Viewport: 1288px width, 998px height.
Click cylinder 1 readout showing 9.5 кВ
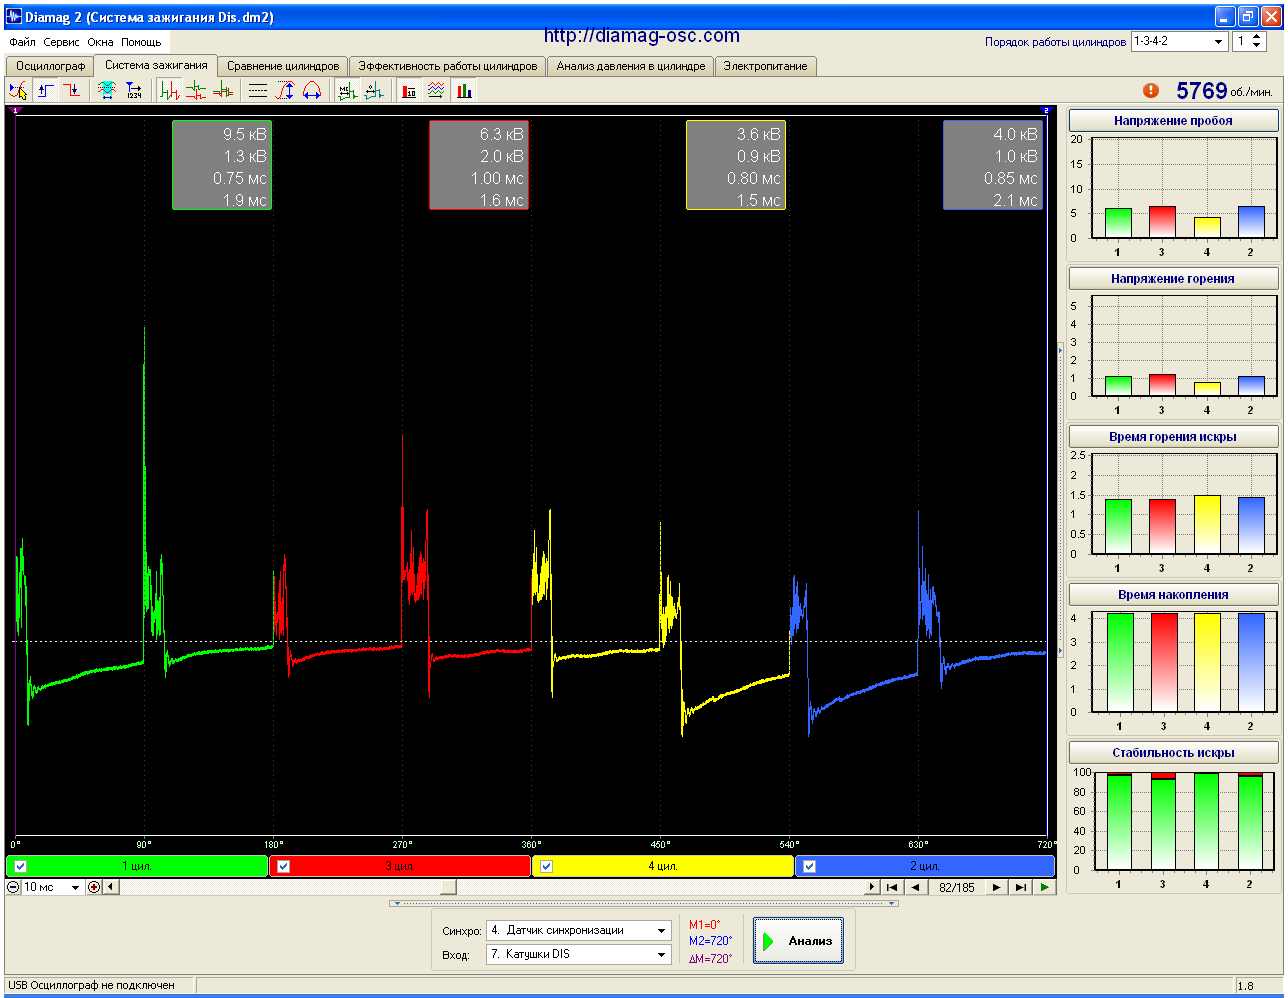[222, 165]
